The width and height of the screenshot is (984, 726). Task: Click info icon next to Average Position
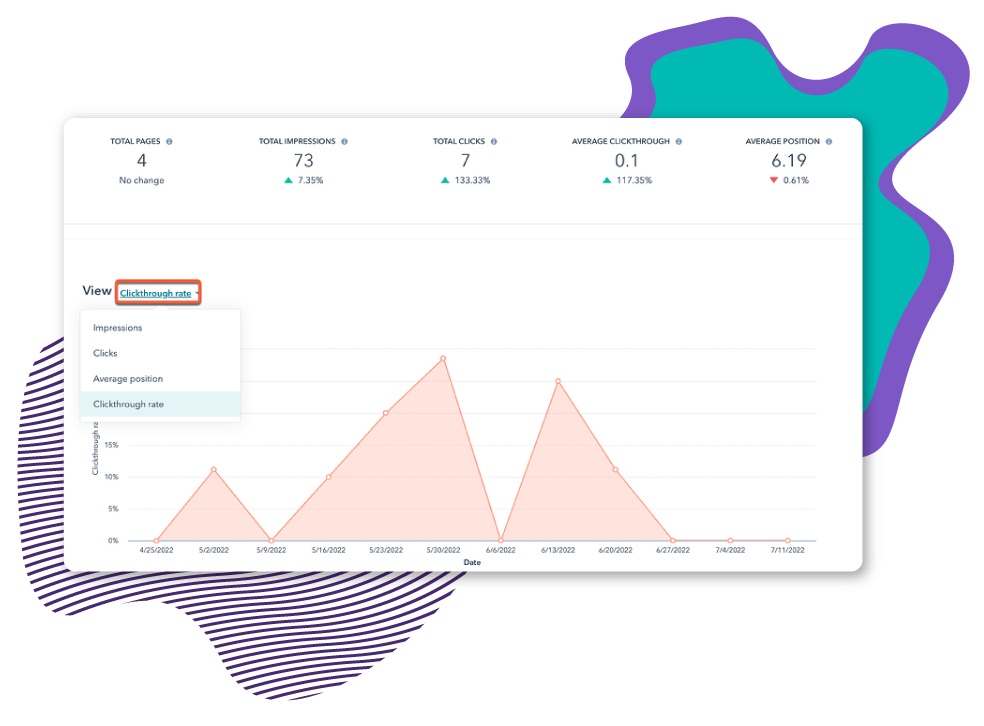829,142
